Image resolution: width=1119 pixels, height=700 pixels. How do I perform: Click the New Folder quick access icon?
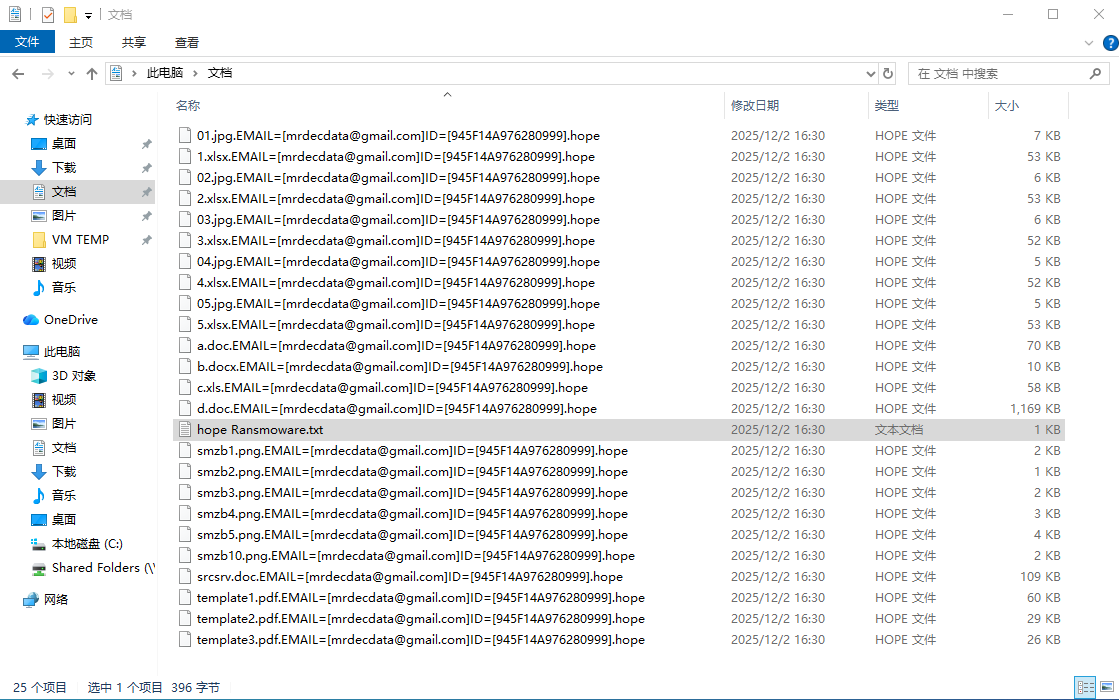[70, 15]
